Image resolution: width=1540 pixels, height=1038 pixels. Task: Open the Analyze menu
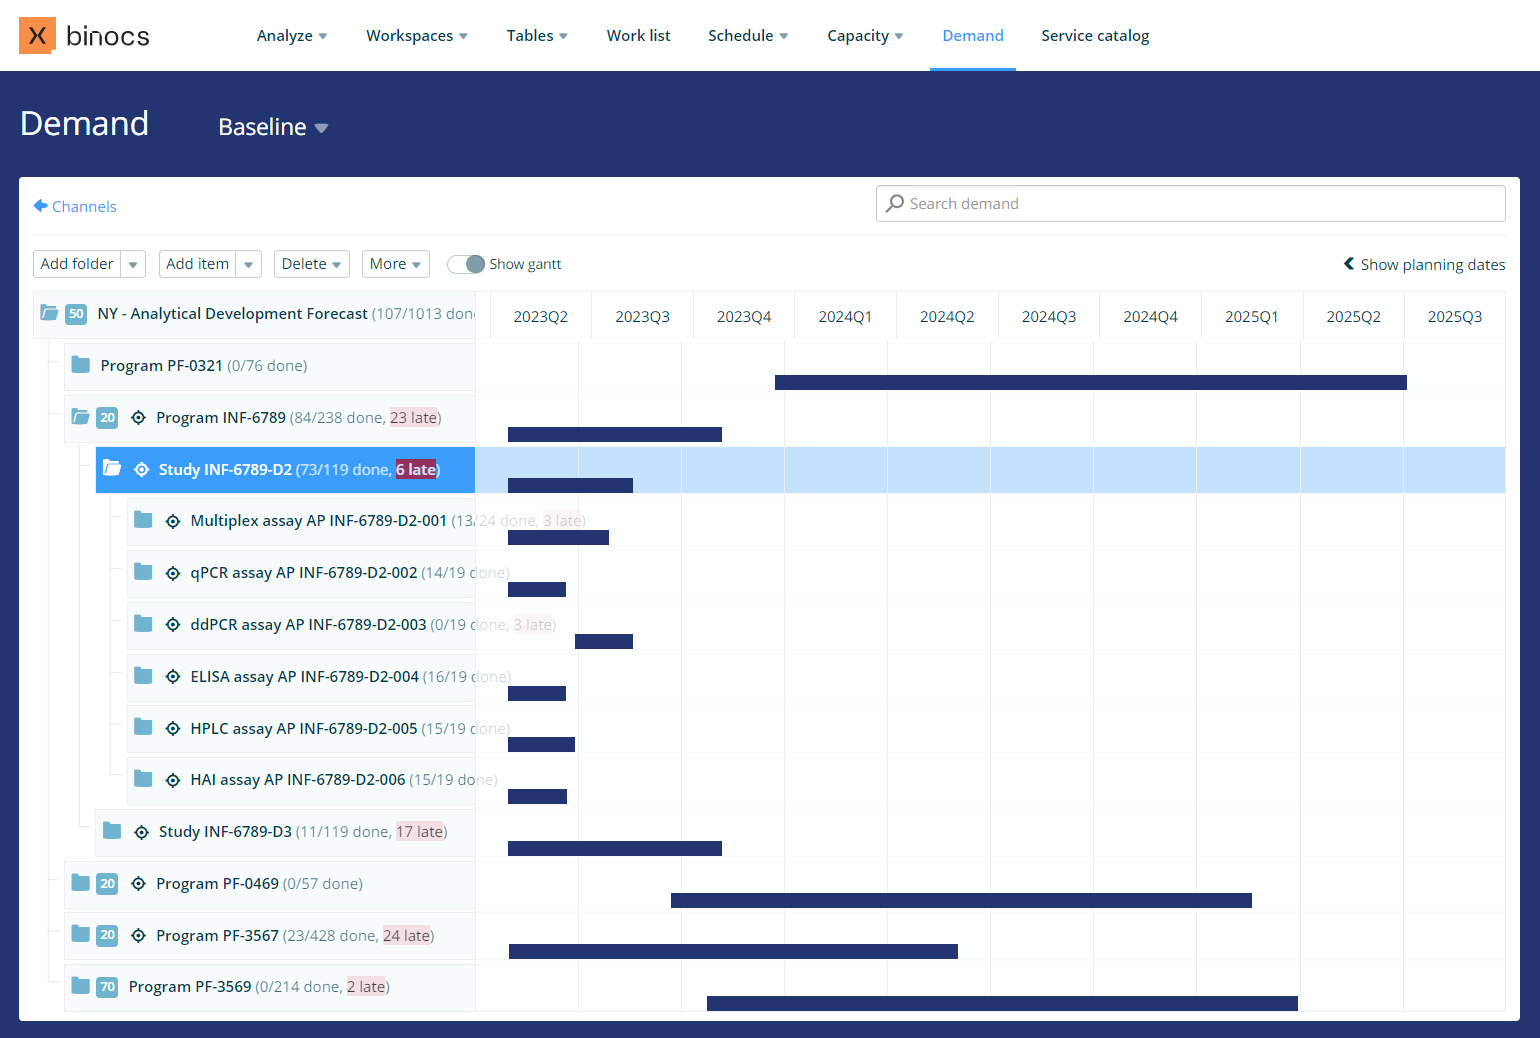[x=292, y=36]
